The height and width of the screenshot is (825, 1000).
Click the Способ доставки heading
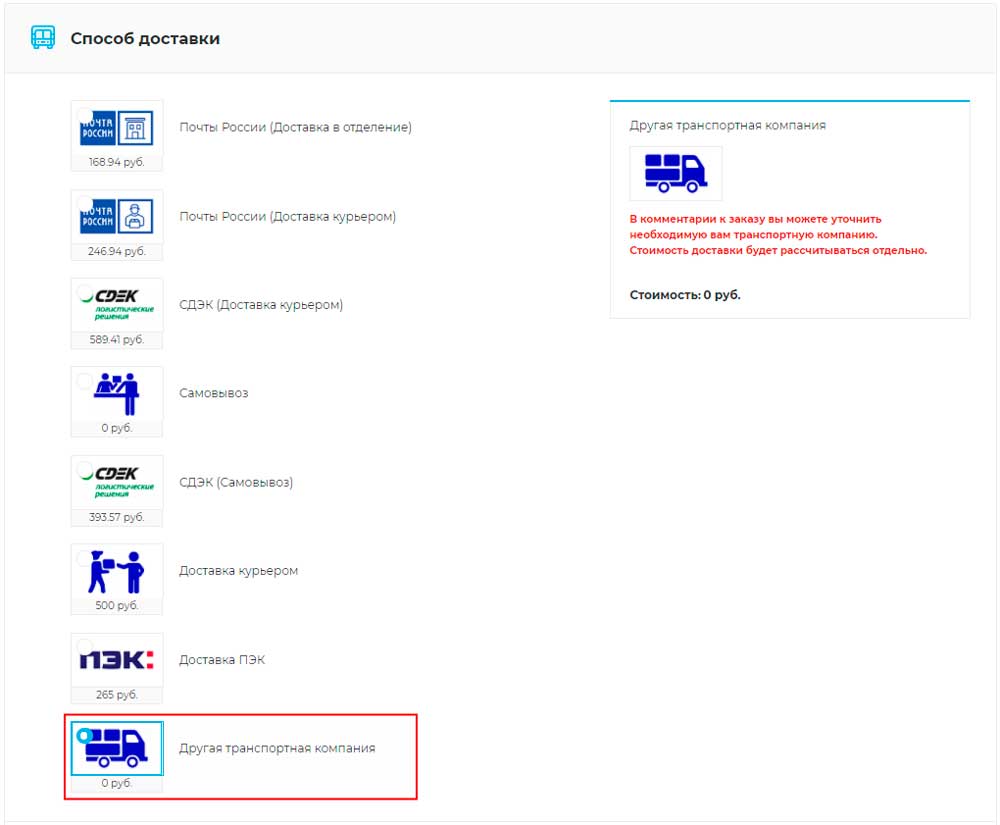click(145, 38)
